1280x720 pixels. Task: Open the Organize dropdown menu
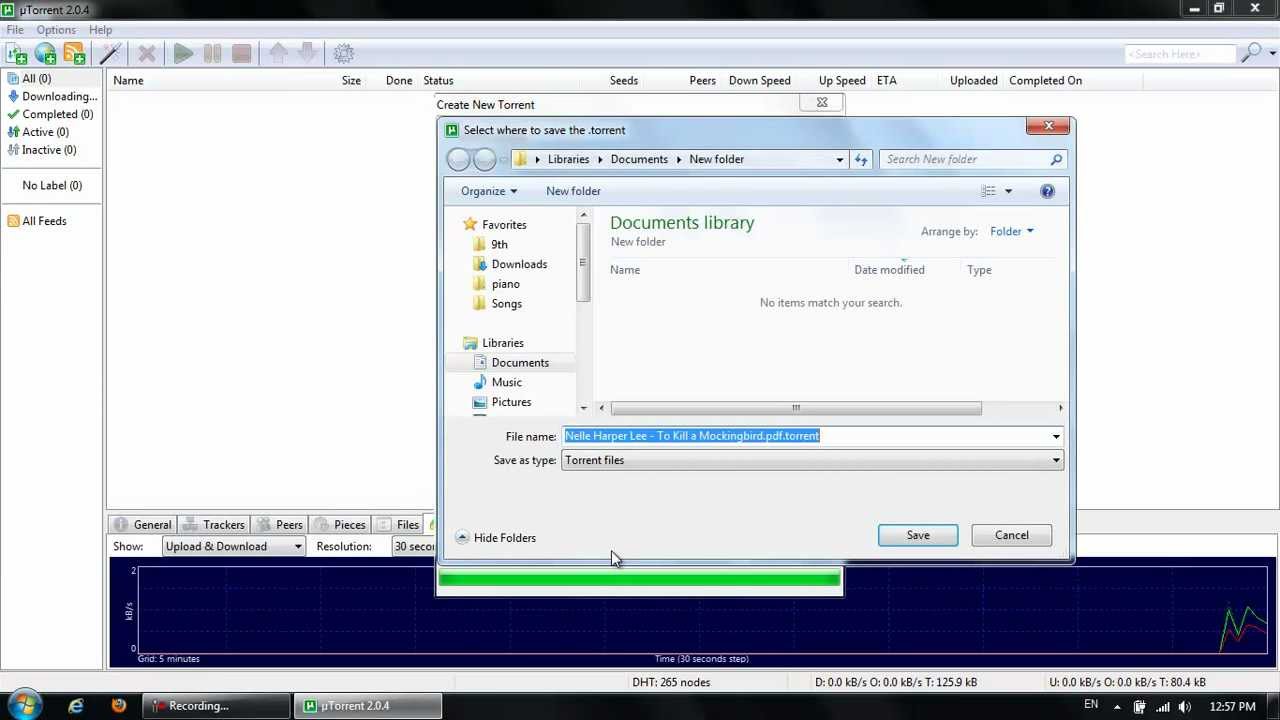(489, 191)
